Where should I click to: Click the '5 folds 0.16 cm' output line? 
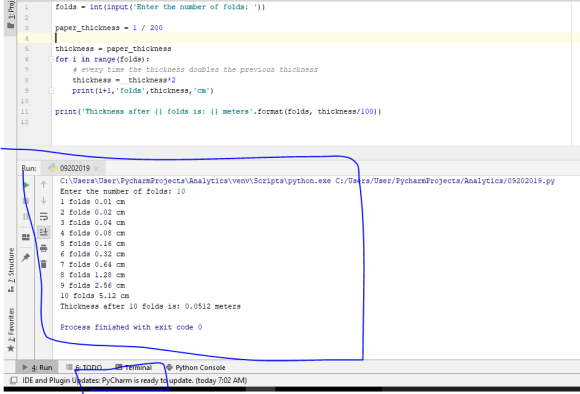coord(92,244)
